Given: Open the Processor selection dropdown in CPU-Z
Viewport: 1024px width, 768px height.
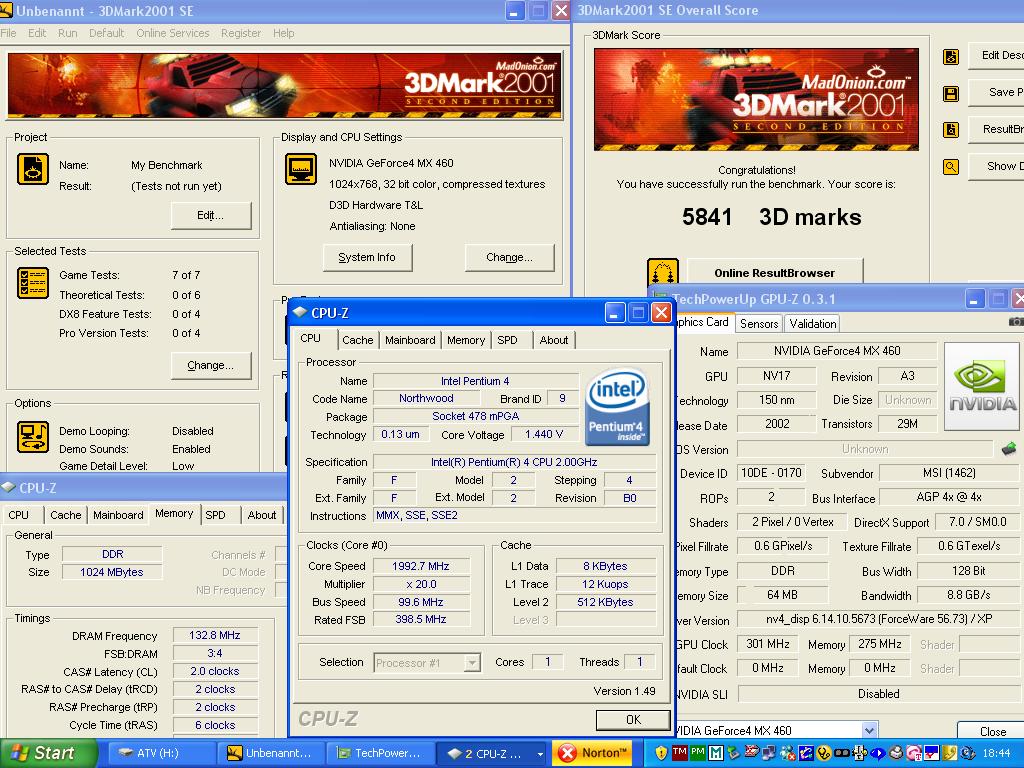Looking at the screenshot, I should [x=472, y=663].
